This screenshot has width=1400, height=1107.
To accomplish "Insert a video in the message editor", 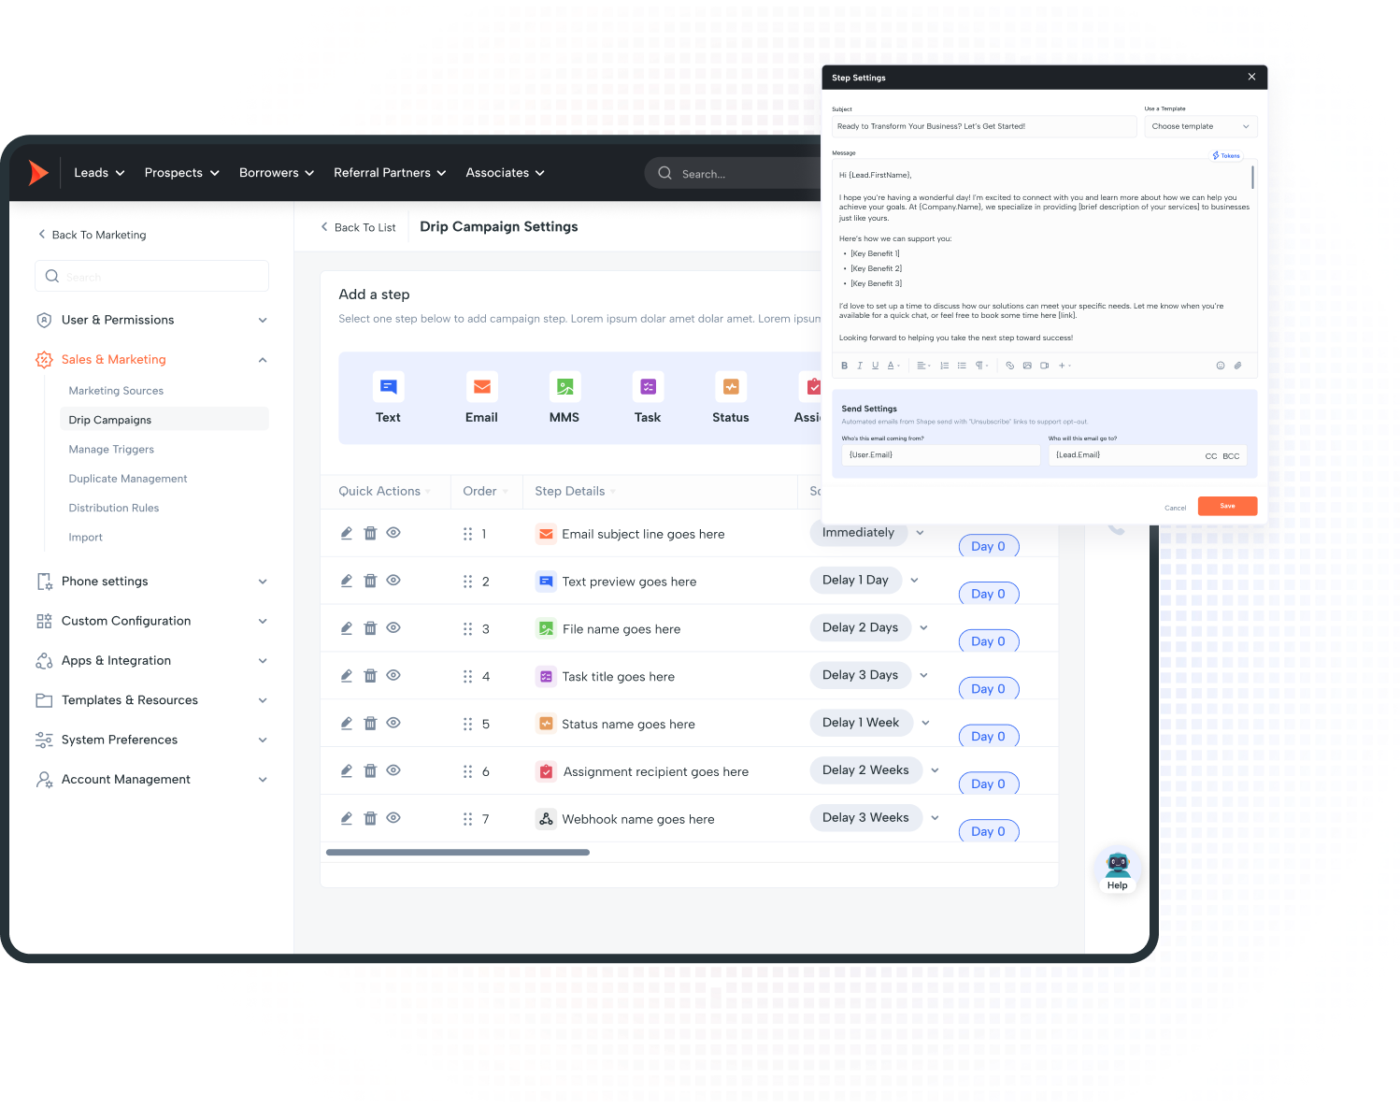I will pos(1044,366).
